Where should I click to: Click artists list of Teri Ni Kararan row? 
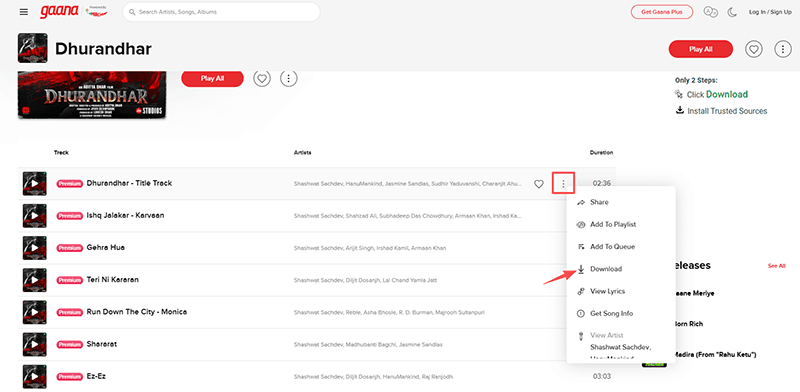point(365,280)
